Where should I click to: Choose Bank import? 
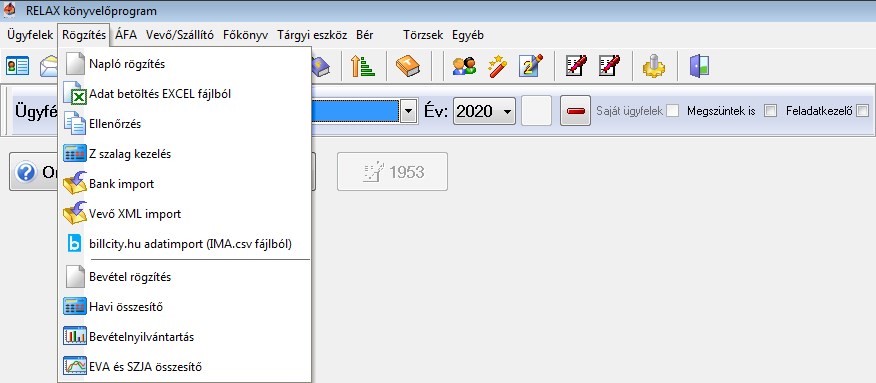coord(184,184)
